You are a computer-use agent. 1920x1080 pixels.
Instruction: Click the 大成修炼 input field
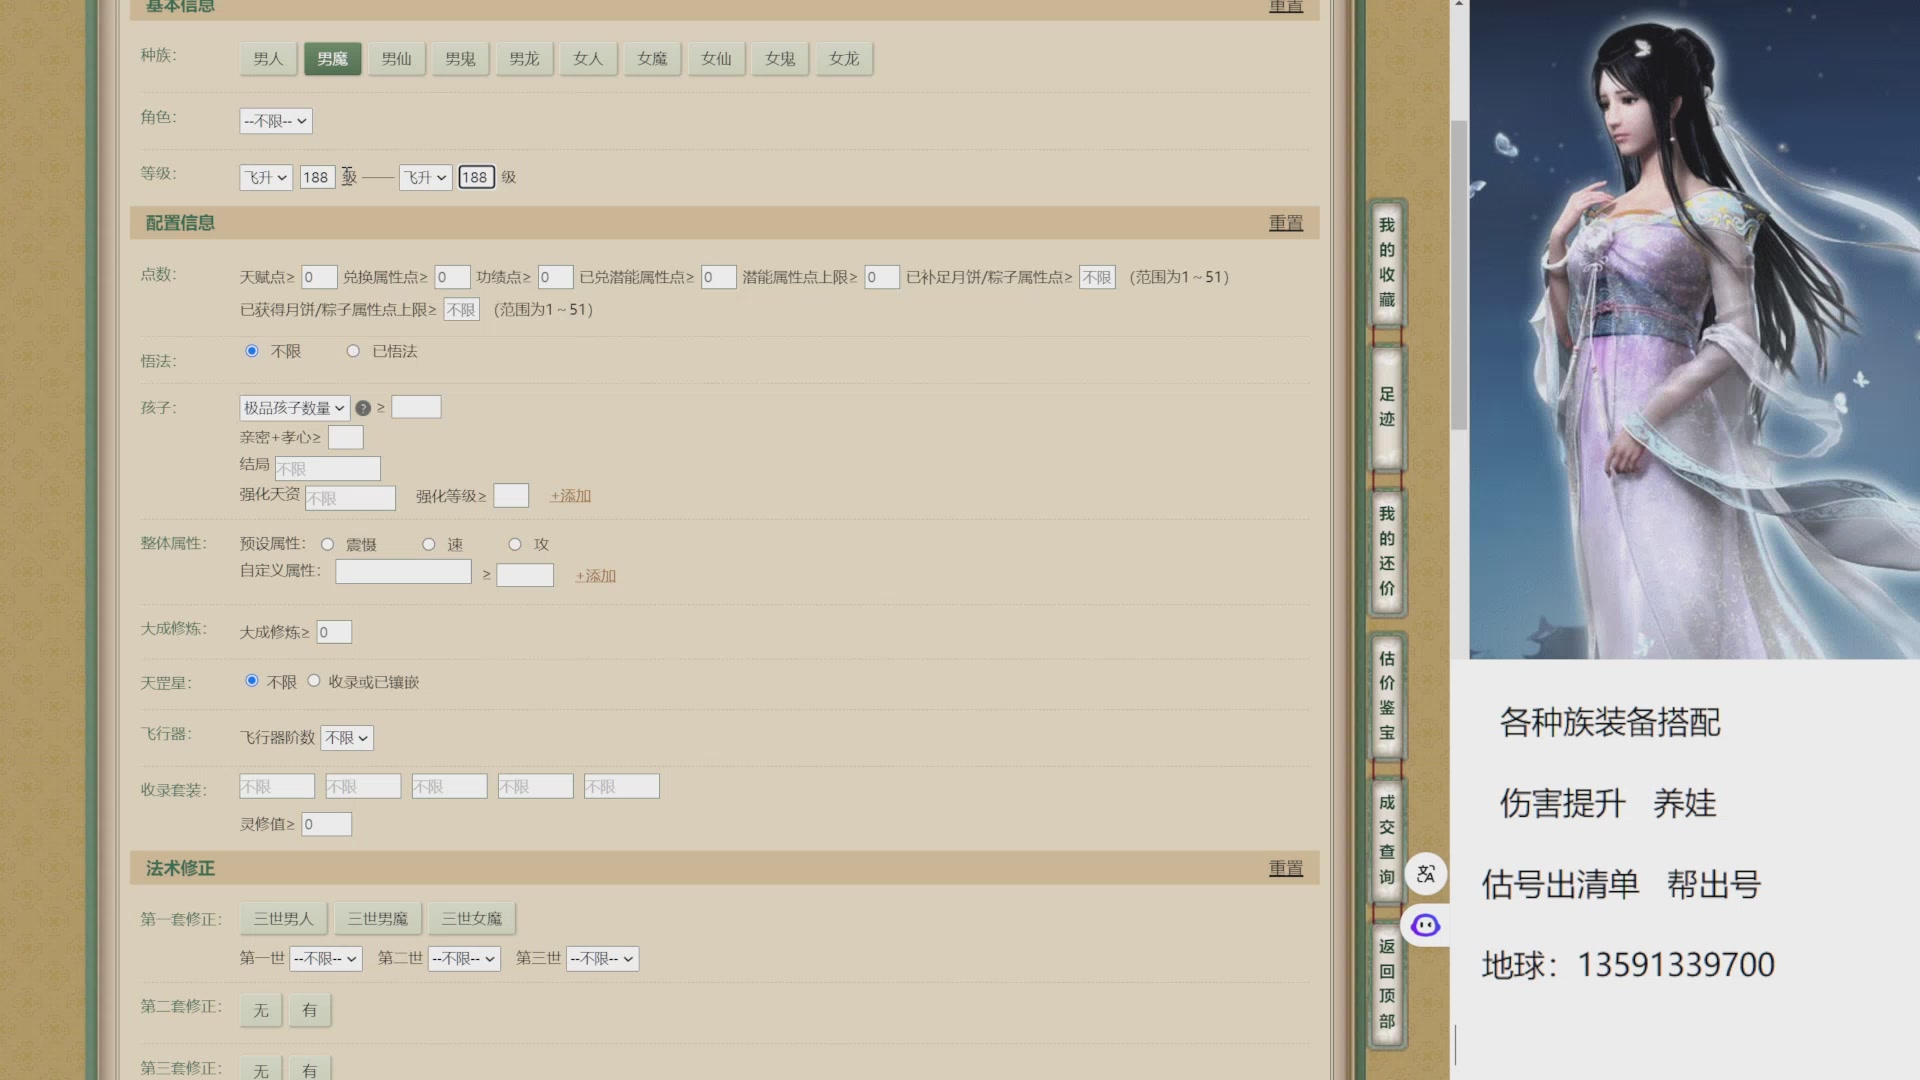334,632
